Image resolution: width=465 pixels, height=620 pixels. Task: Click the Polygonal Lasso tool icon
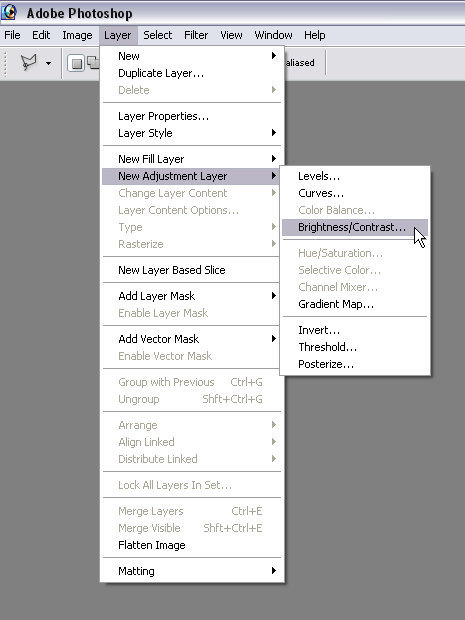(x=28, y=62)
